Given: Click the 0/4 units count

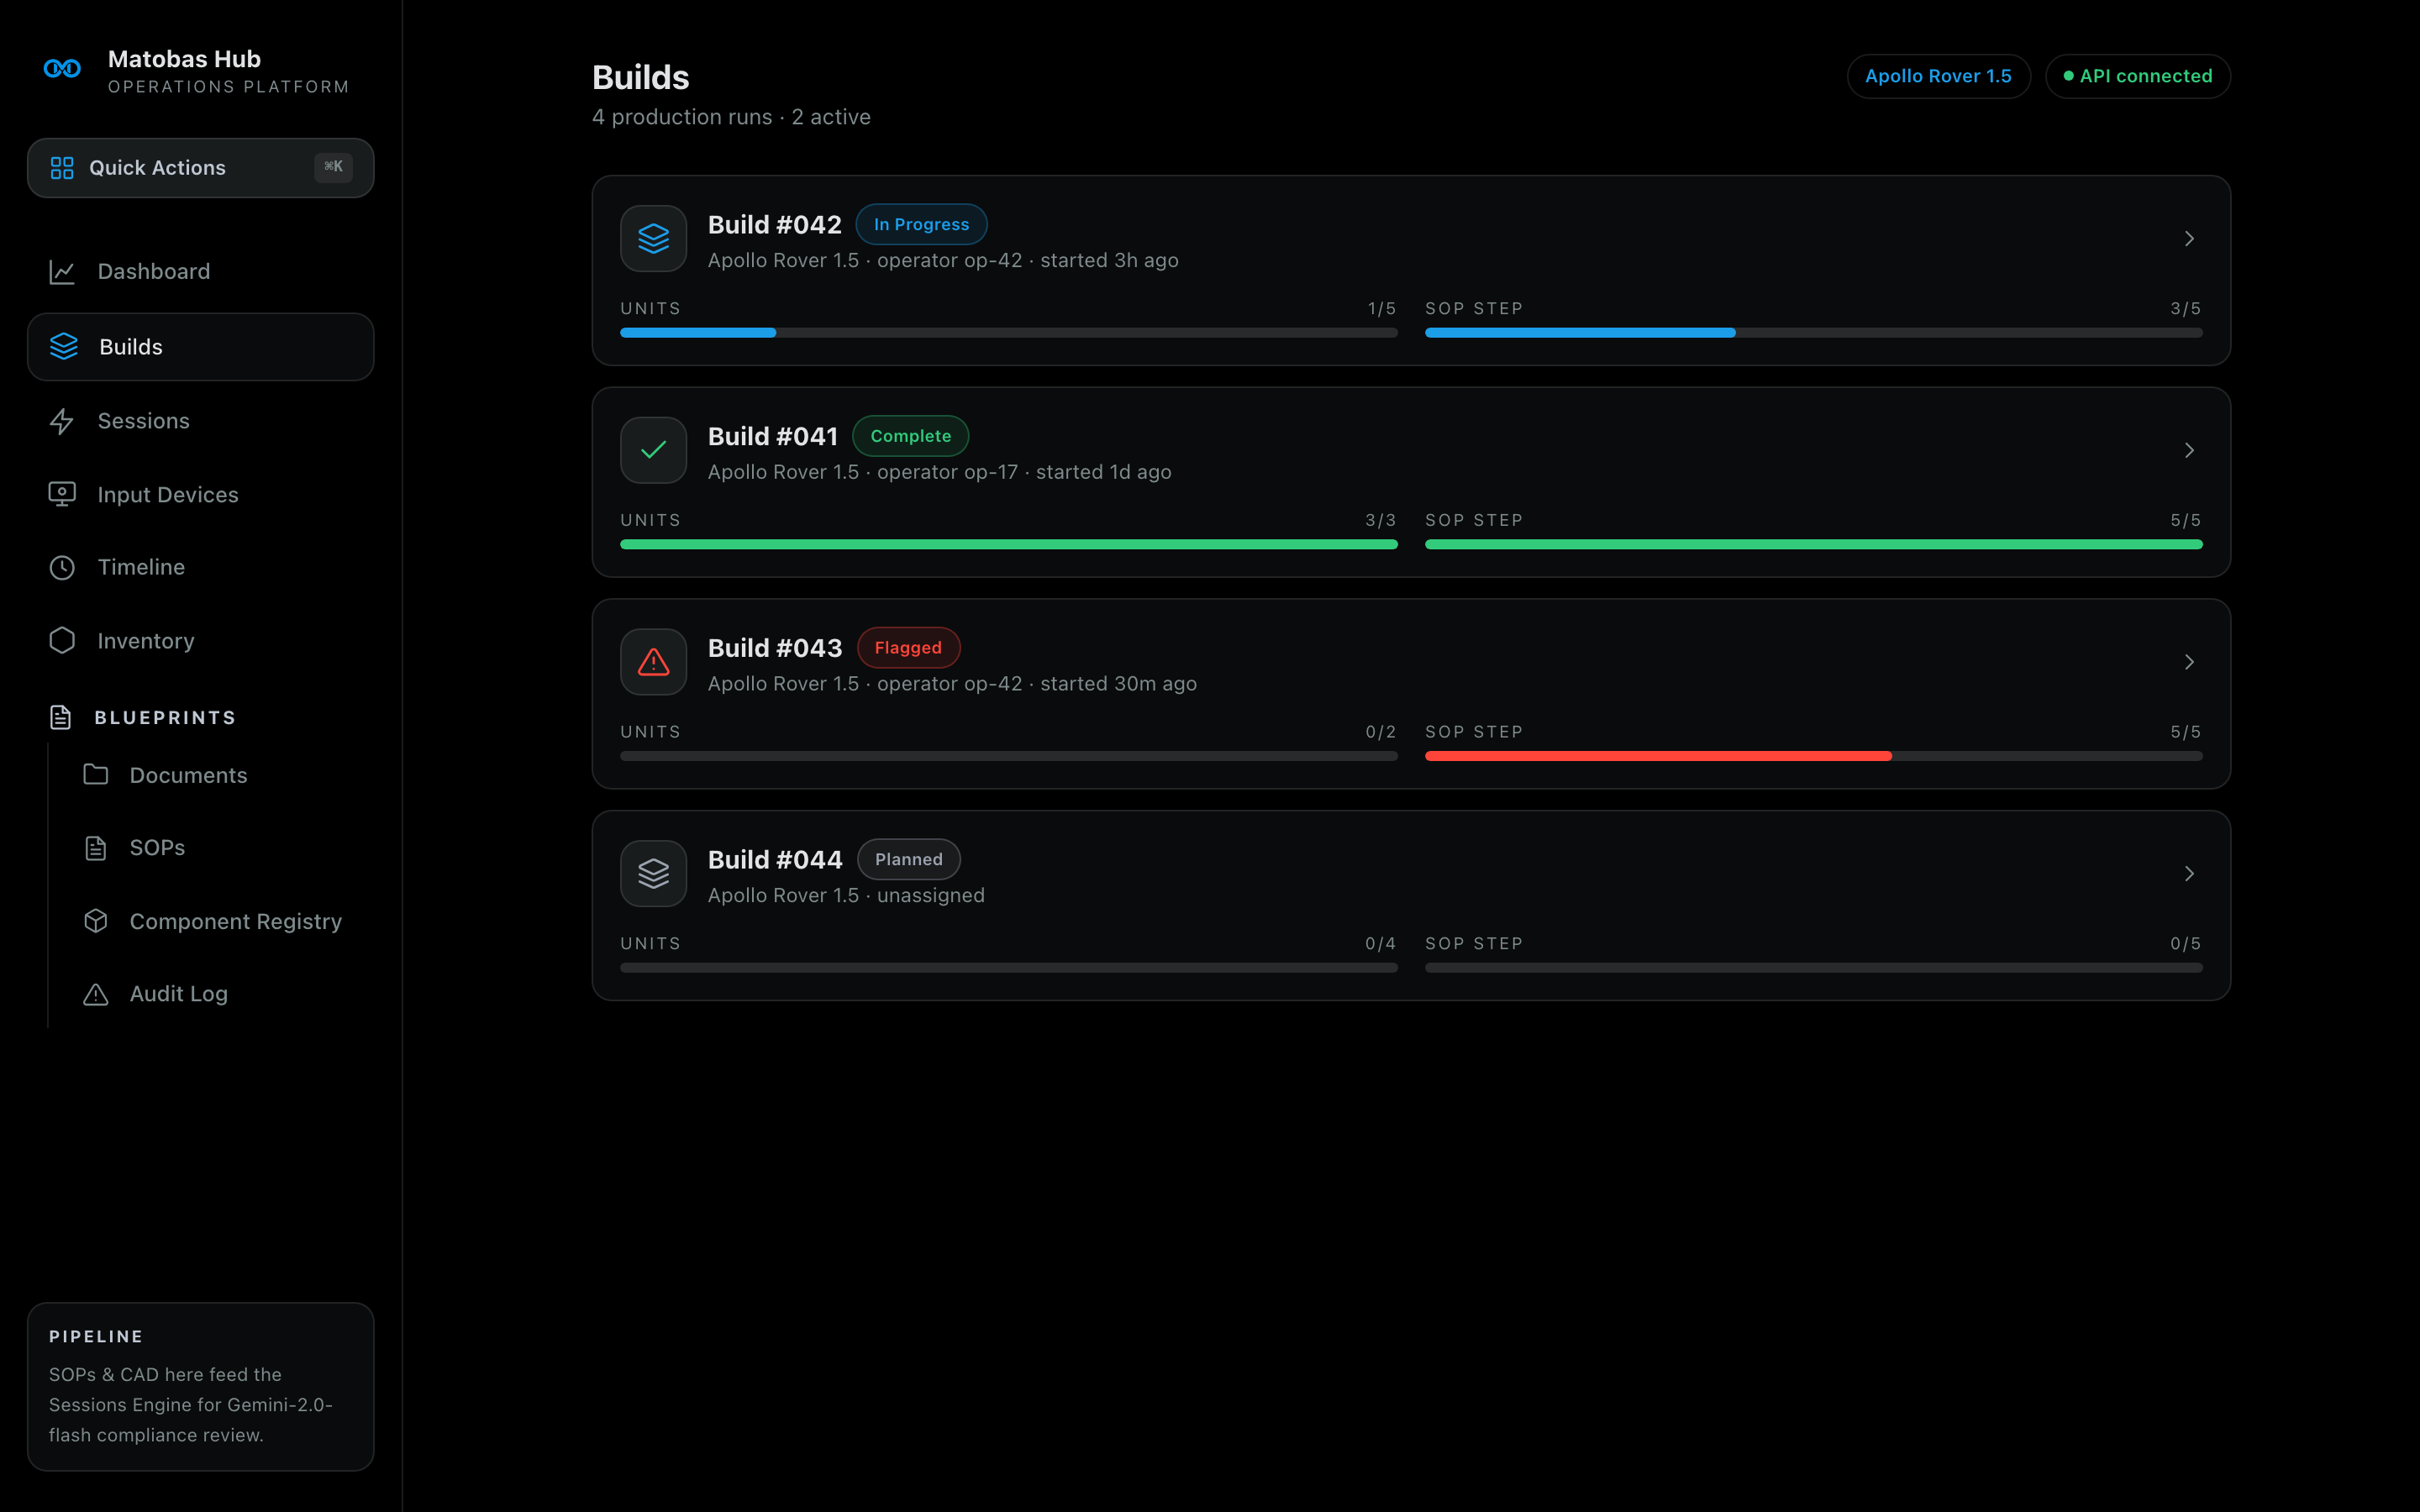Looking at the screenshot, I should coord(1381,944).
